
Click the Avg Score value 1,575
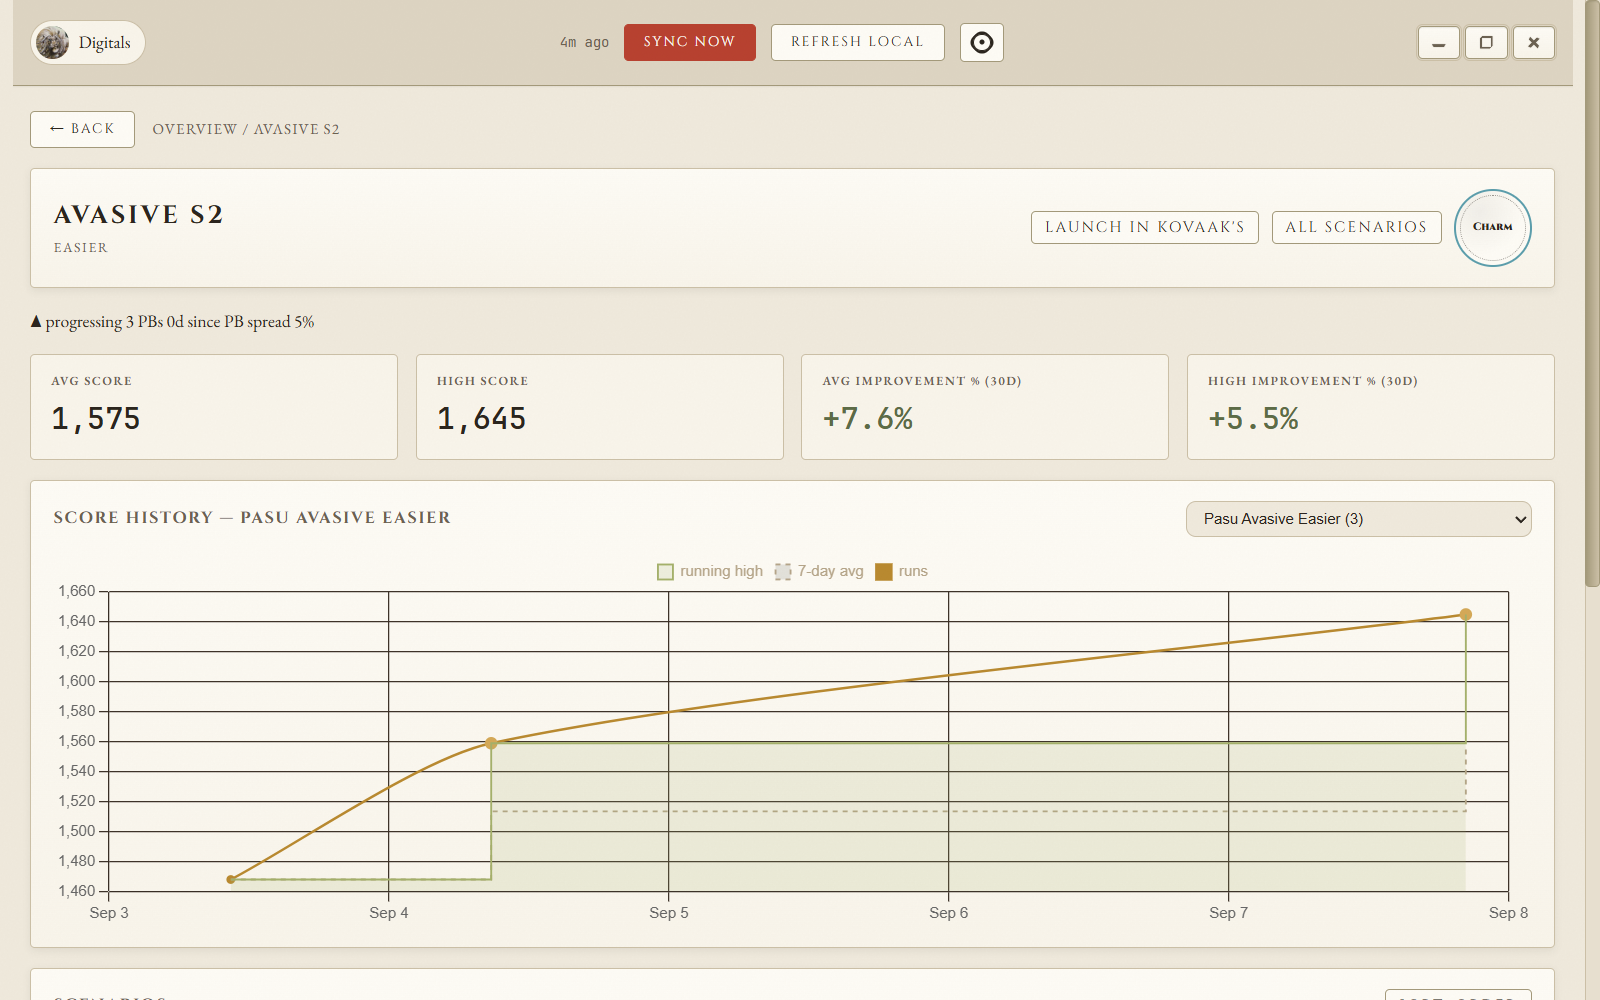pyautogui.click(x=96, y=418)
